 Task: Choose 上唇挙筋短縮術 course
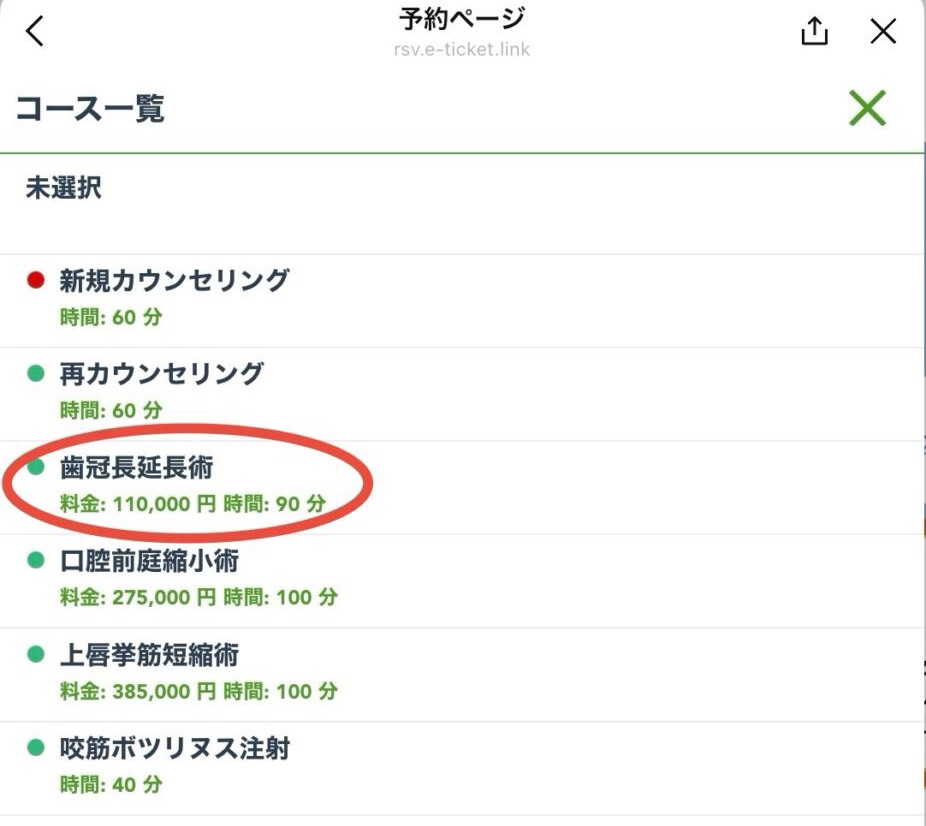149,655
